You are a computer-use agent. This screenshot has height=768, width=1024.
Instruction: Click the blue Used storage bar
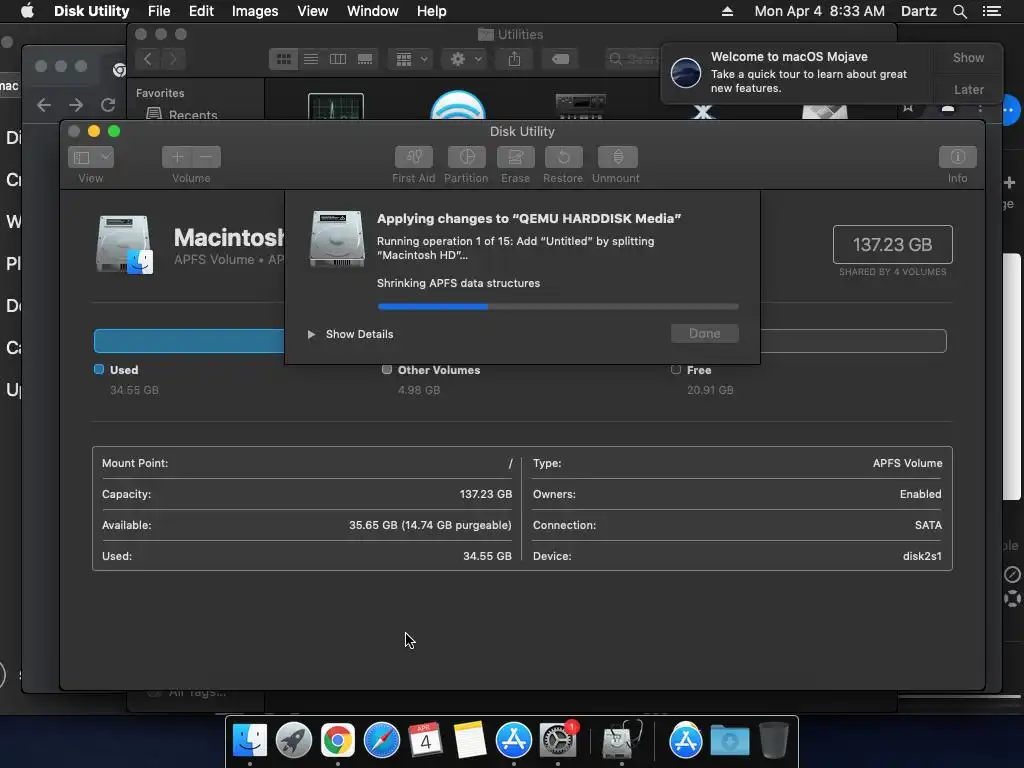tap(189, 341)
